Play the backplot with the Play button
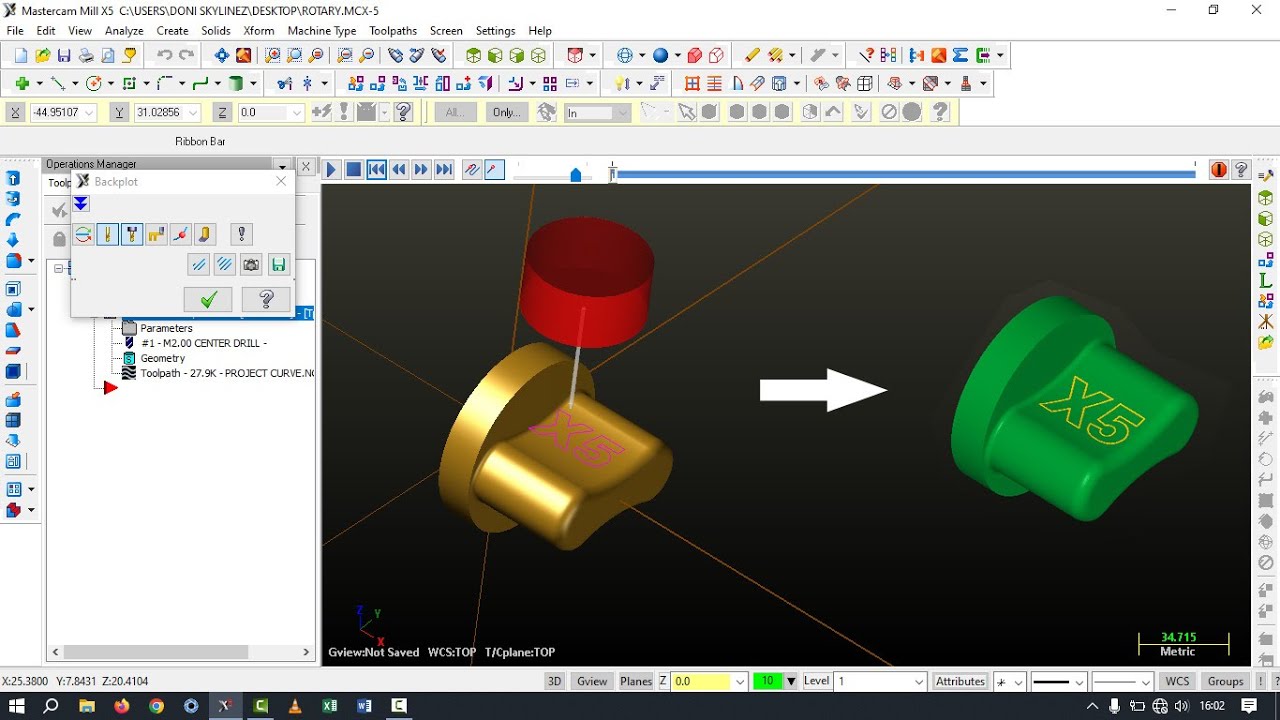 pyautogui.click(x=331, y=170)
